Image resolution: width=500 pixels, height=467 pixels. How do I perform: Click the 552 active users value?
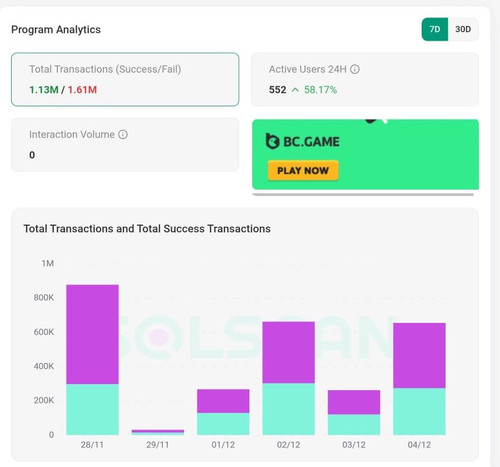[x=278, y=90]
